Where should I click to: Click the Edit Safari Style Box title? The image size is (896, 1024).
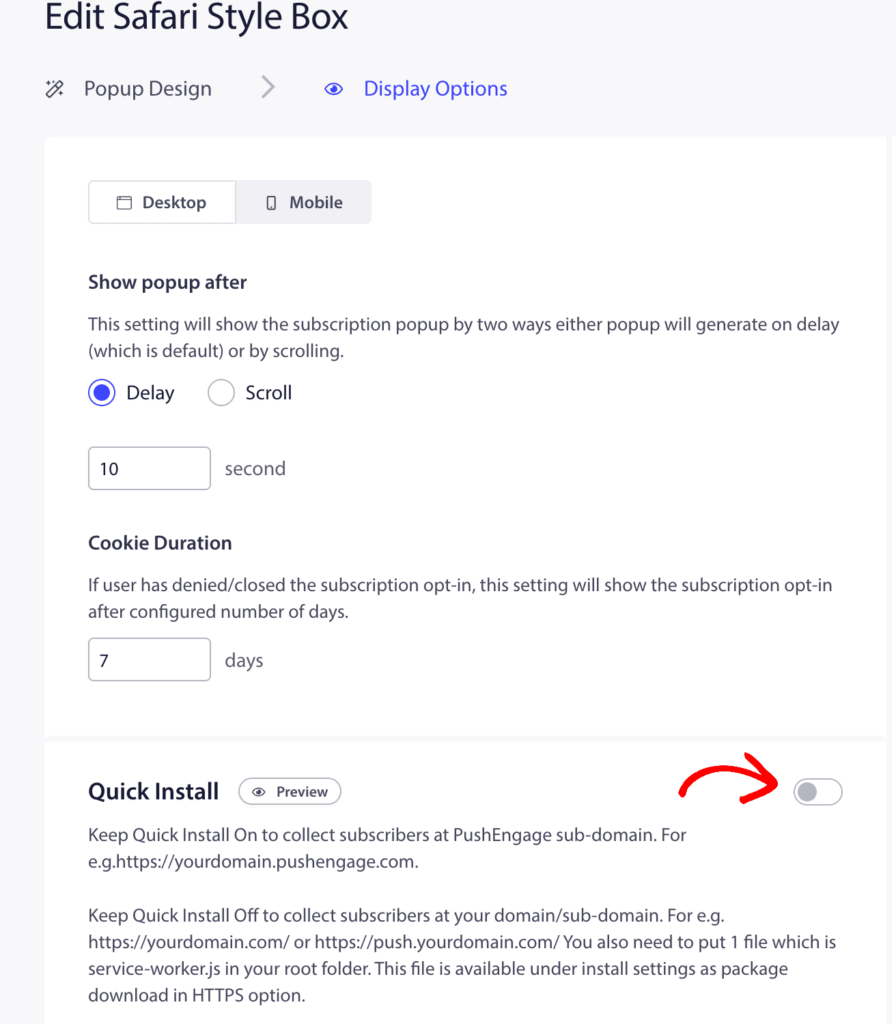click(197, 17)
